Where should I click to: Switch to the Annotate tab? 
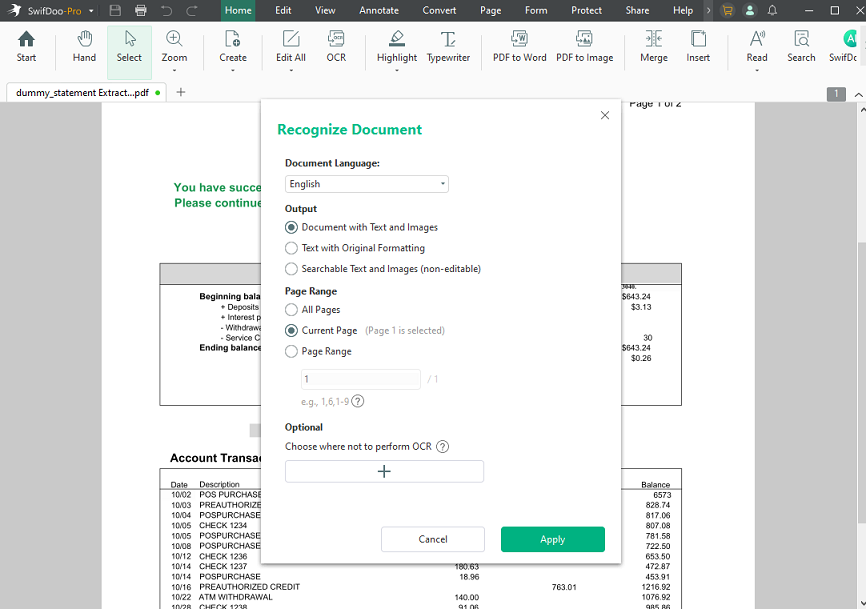pyautogui.click(x=379, y=10)
